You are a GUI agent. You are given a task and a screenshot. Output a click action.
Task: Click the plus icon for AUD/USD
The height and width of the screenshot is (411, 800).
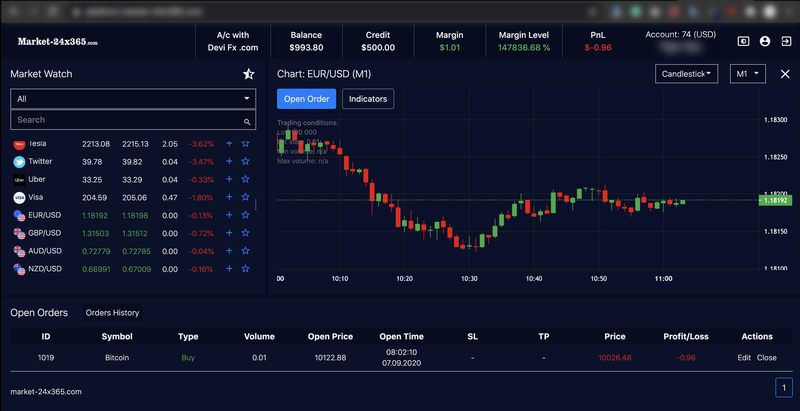coord(229,251)
